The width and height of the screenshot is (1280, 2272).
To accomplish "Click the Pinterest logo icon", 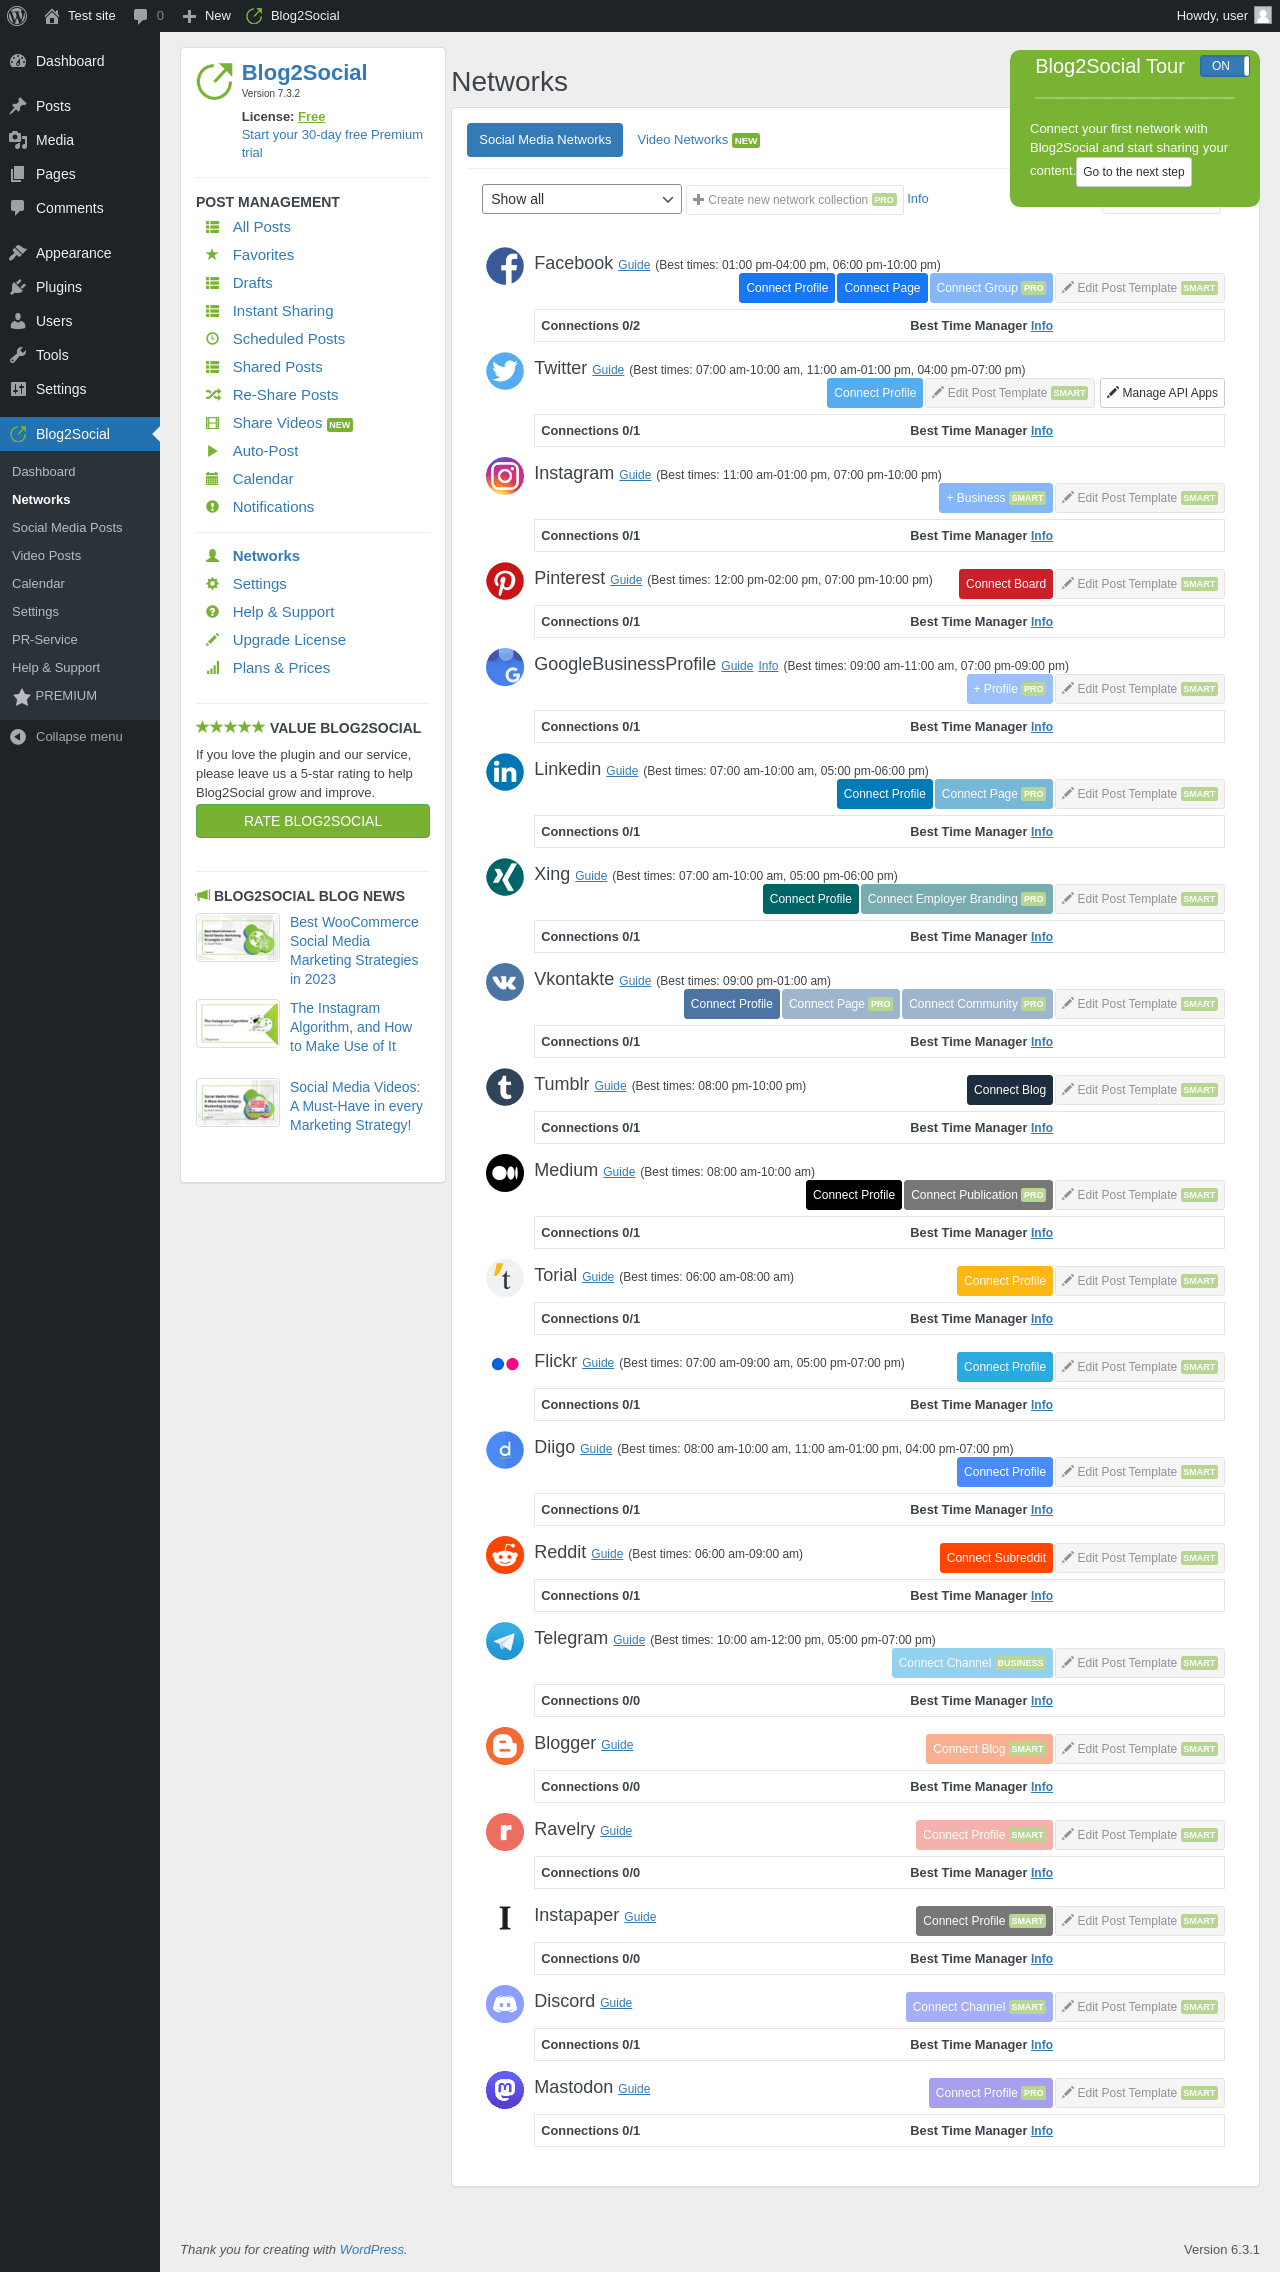I will [x=505, y=581].
